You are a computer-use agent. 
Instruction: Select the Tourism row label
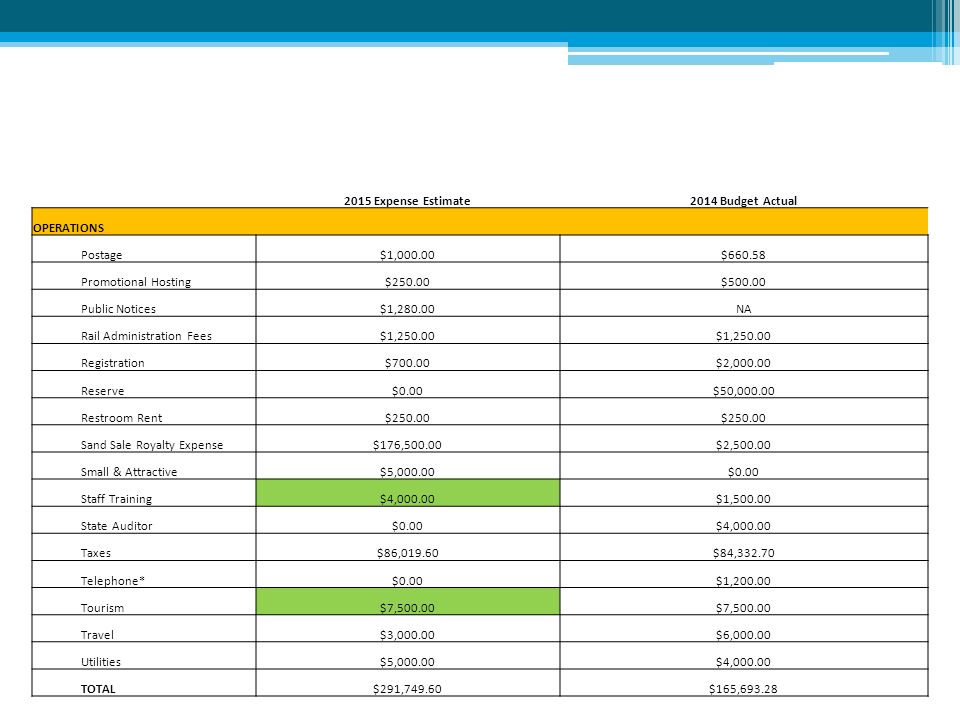102,607
